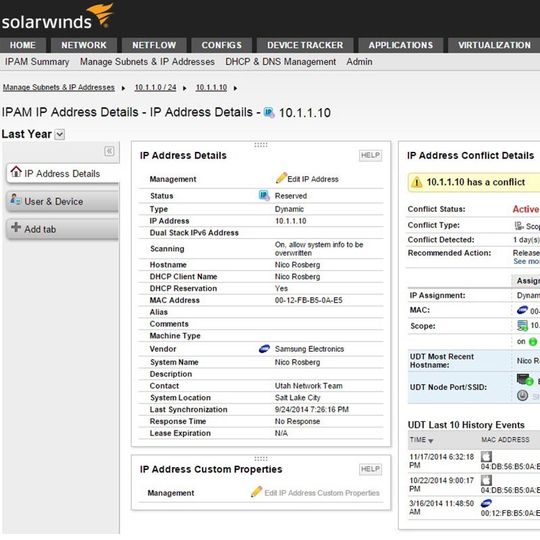
Task: Select the IP Address Details side tab
Action: (63, 173)
